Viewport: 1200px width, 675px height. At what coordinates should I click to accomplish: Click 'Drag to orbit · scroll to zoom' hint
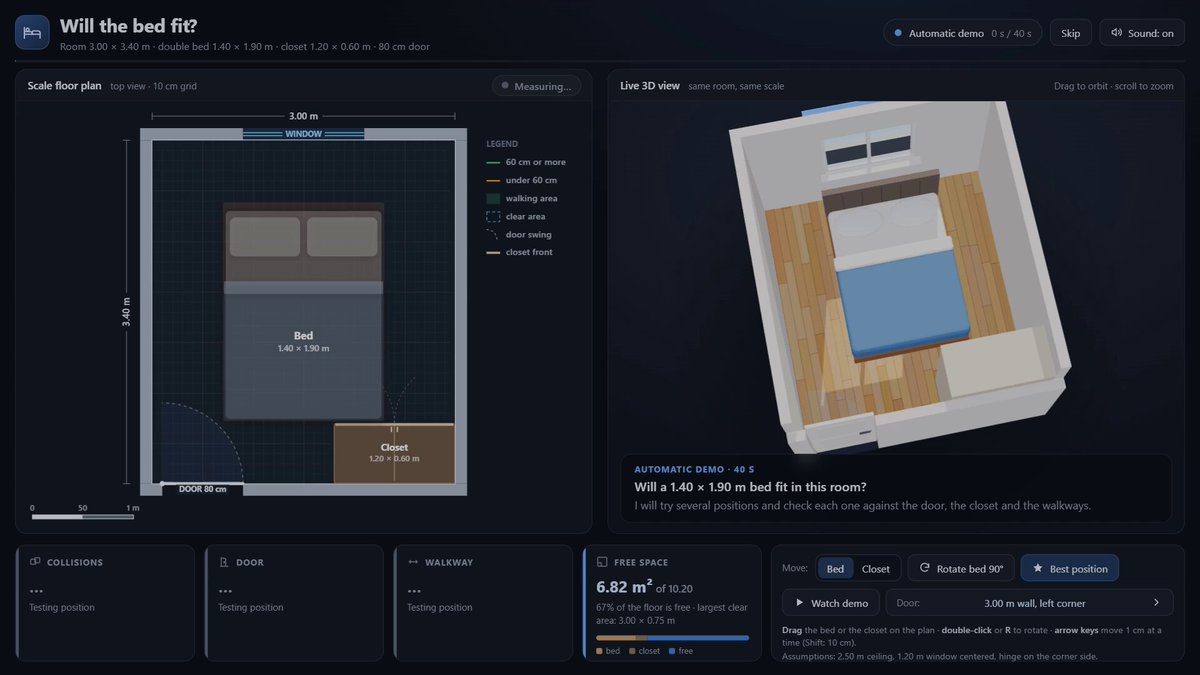pos(1114,86)
